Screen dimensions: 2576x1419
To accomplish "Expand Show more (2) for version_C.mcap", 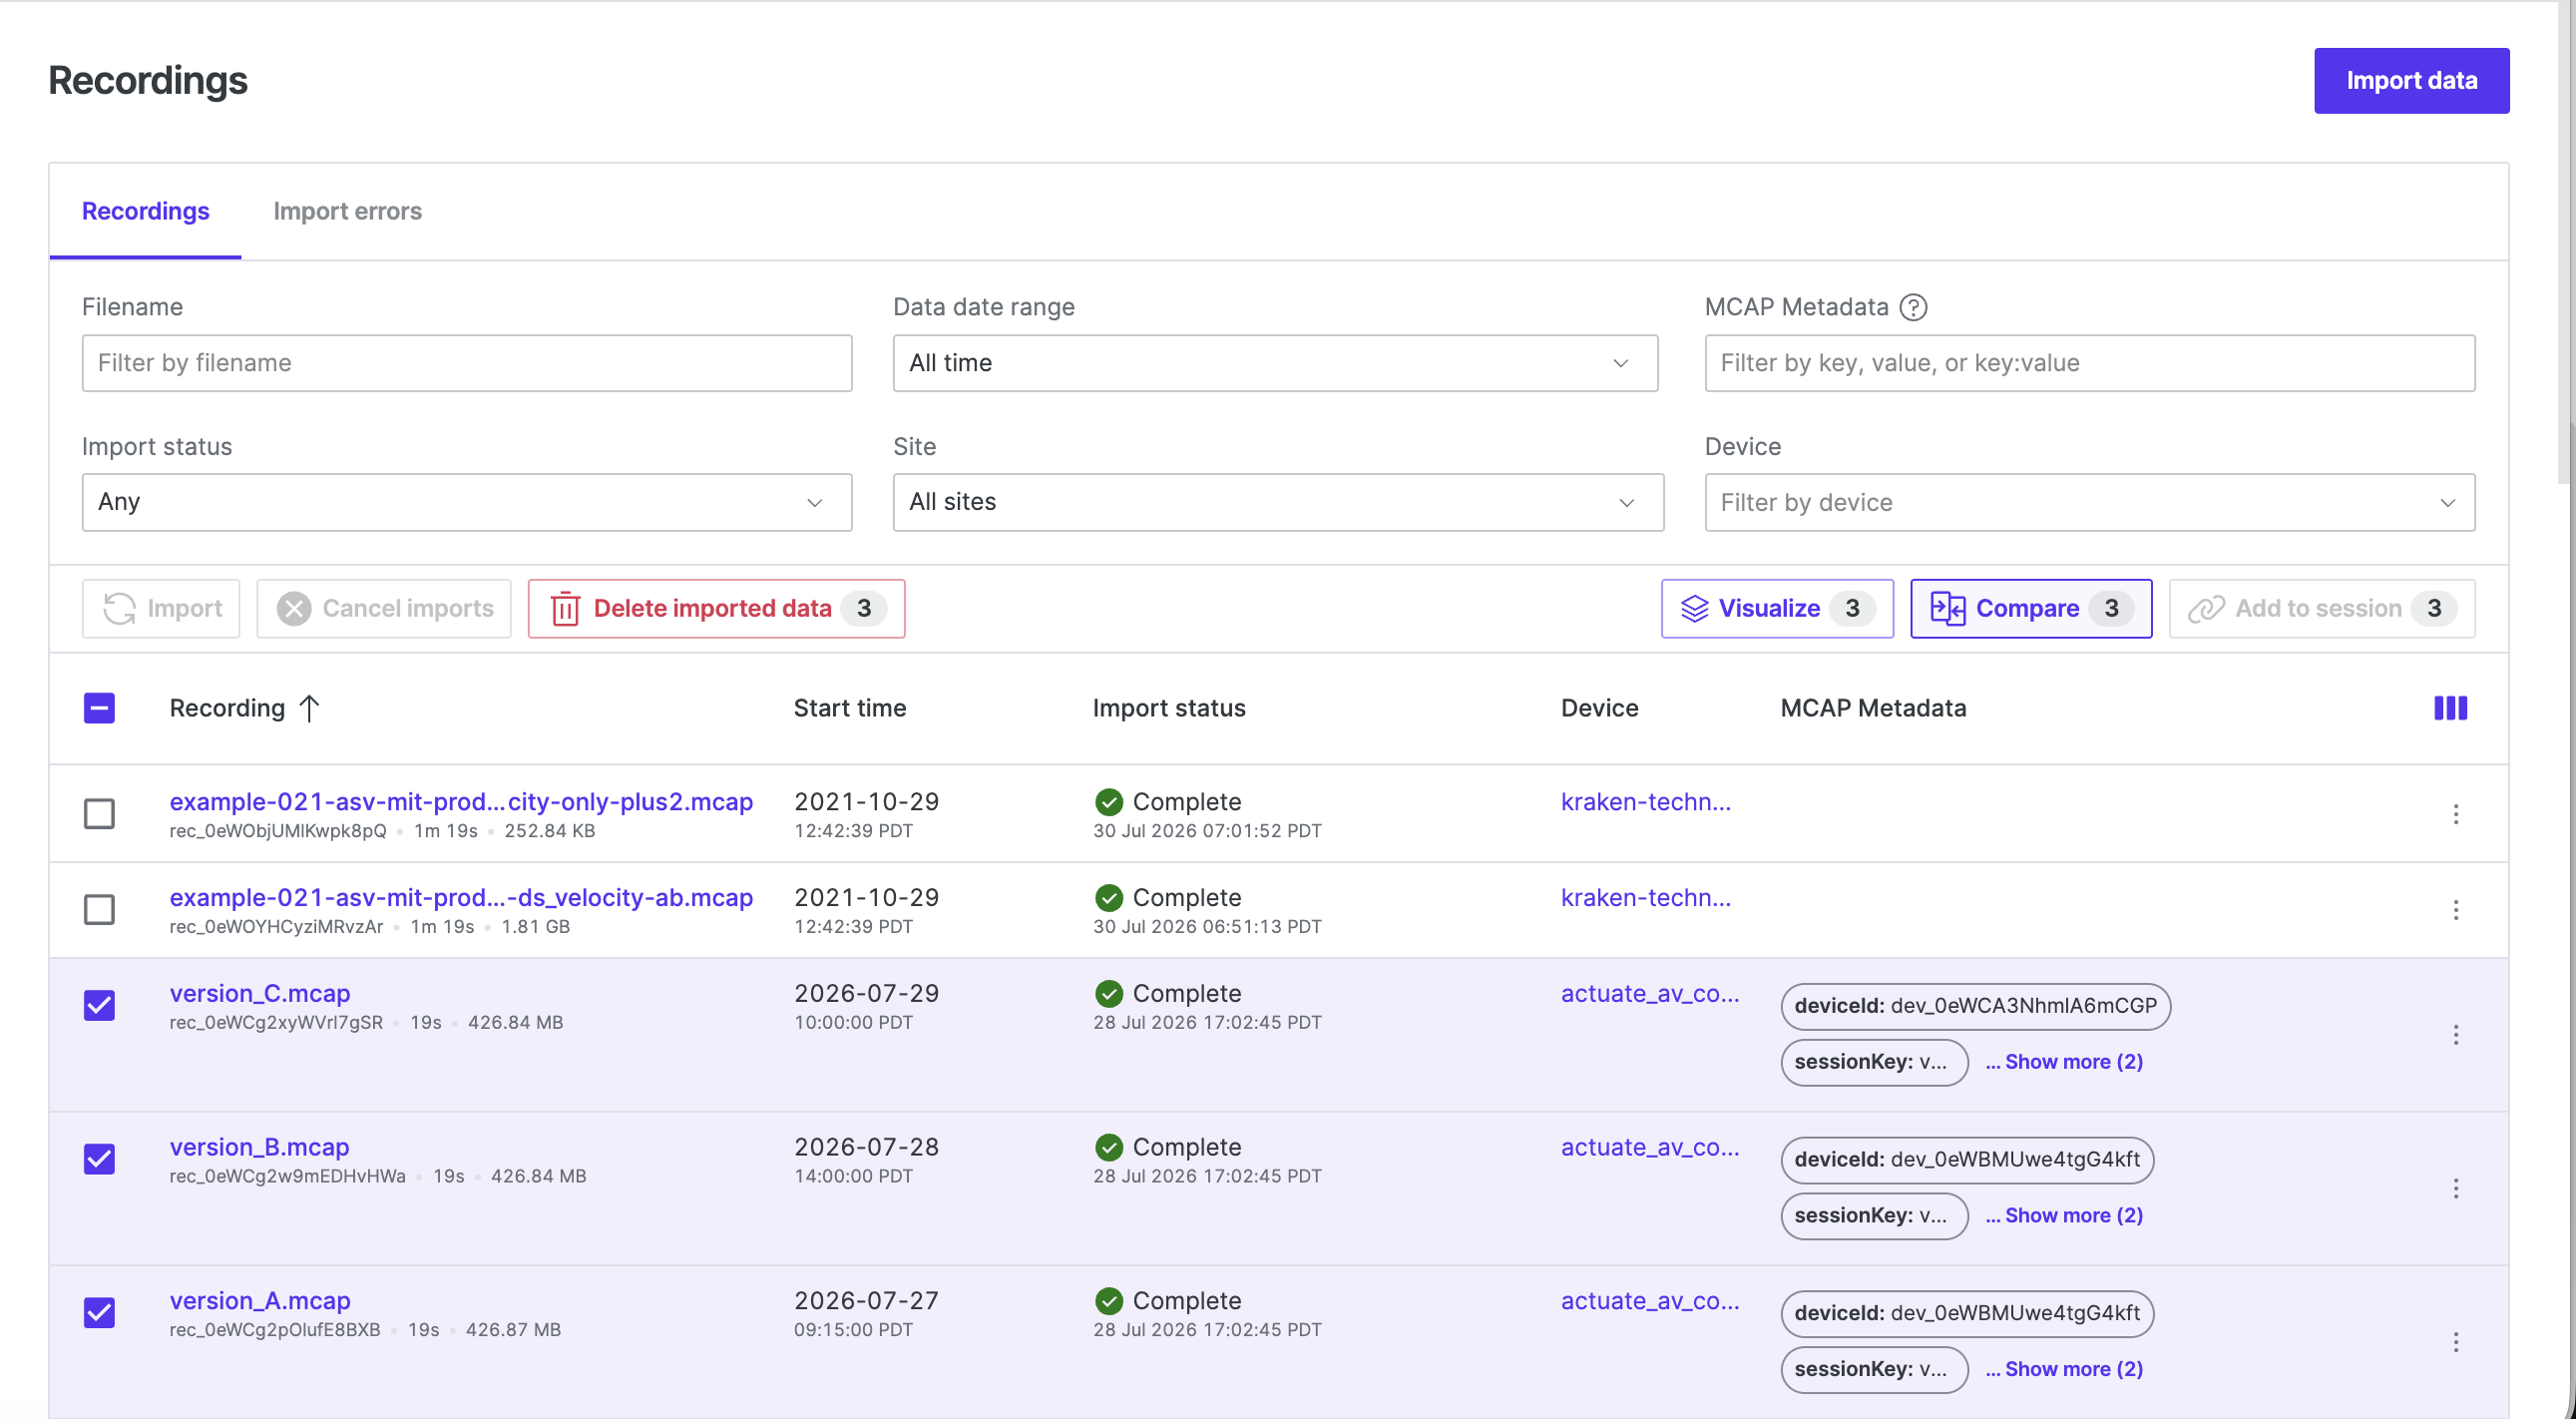I will pos(2065,1062).
